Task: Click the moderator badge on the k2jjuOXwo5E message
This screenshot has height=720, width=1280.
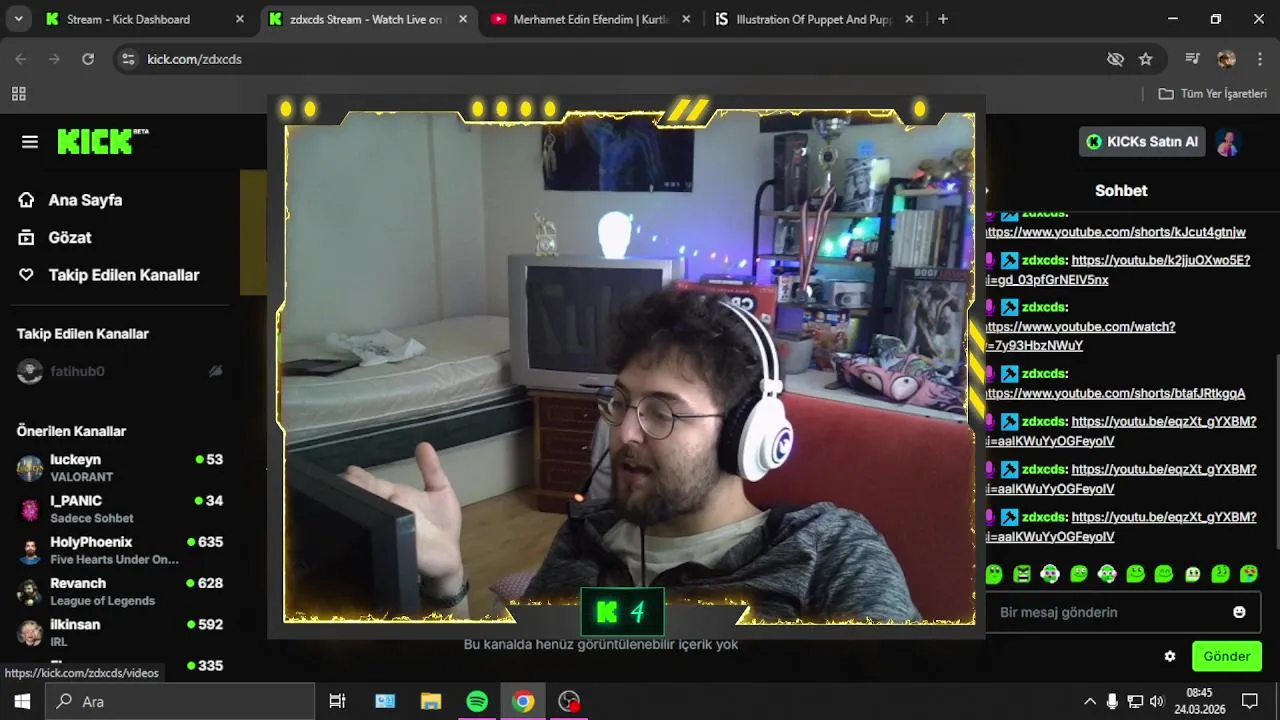Action: pyautogui.click(x=1010, y=260)
